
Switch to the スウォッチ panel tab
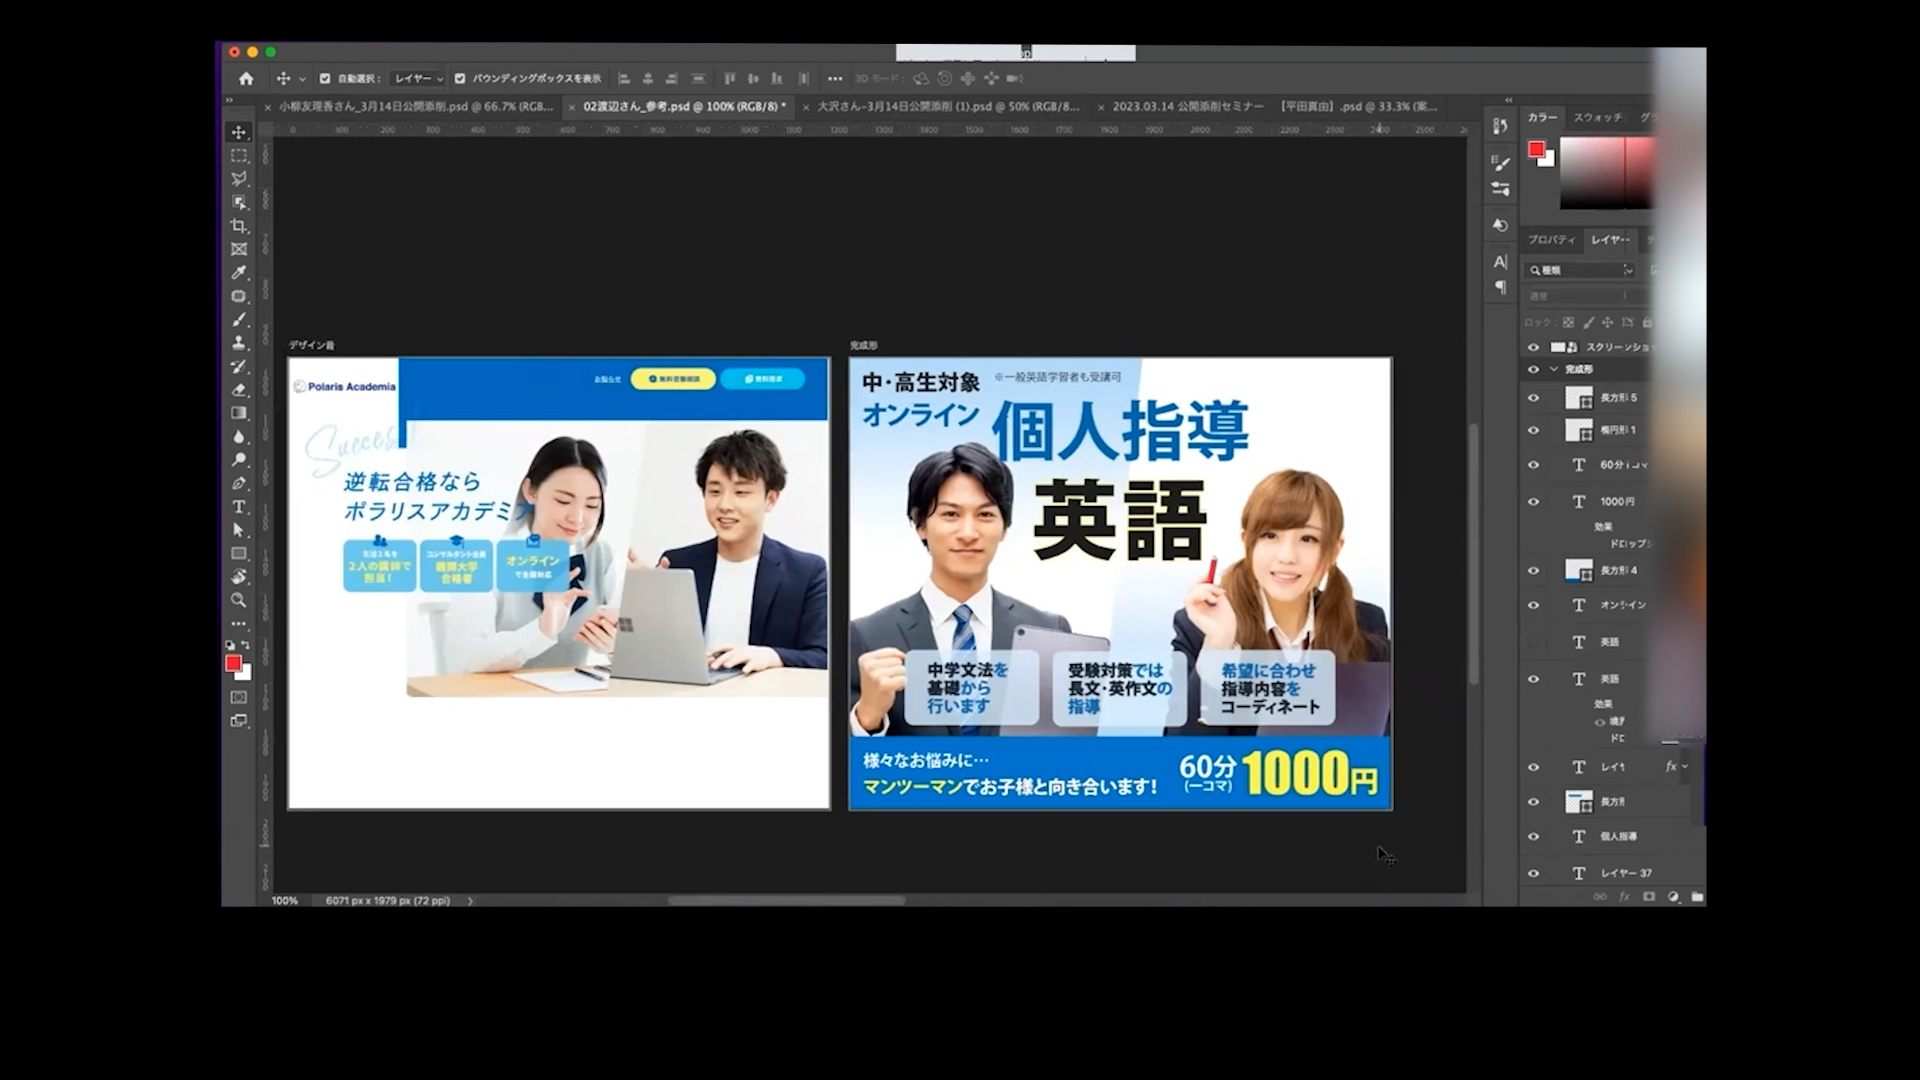pos(1597,117)
